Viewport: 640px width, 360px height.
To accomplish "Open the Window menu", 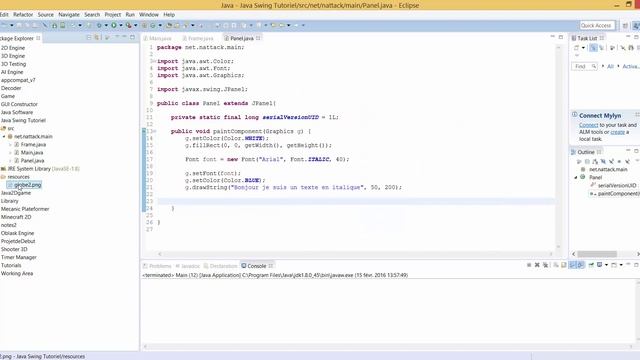I will click(149, 14).
